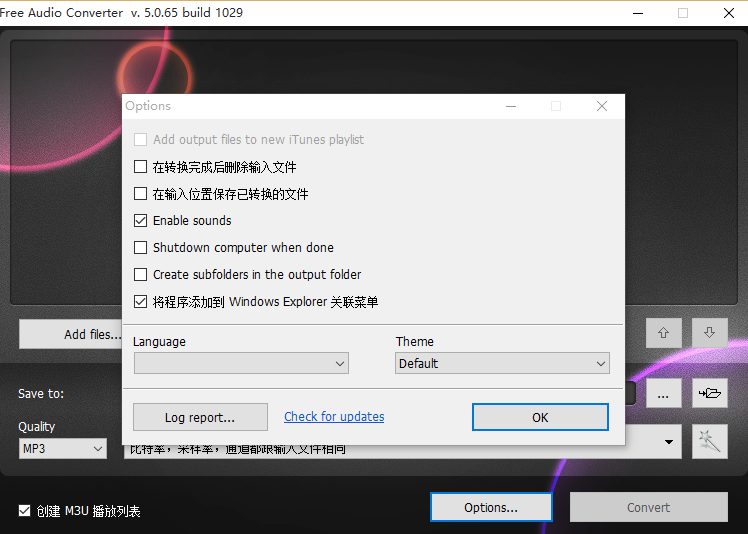Toggle the Enable sounds checkbox
Viewport: 748px width, 534px height.
[x=141, y=221]
